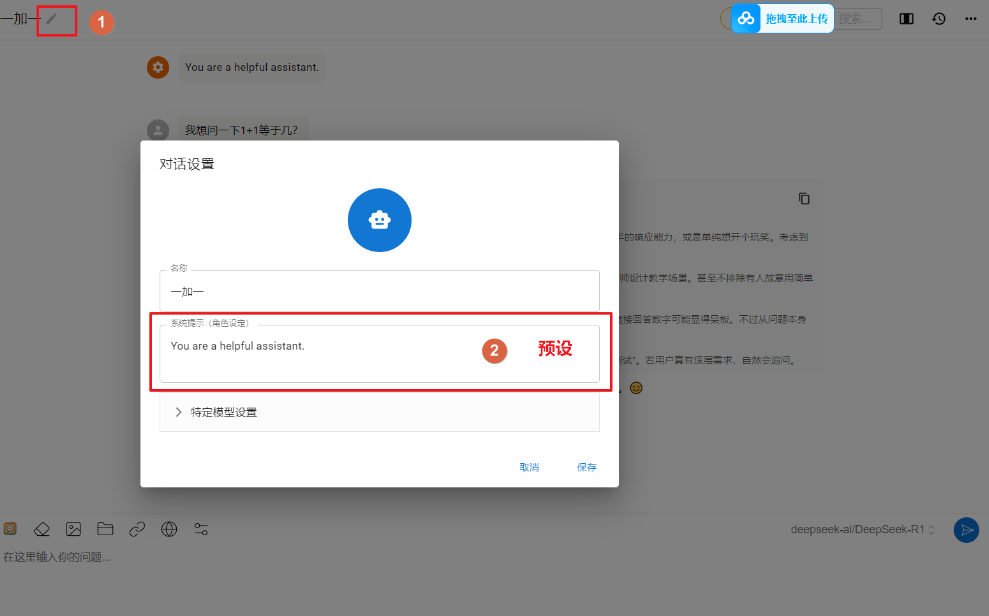Viewport: 989px width, 616px height.
Task: Open the three-dot more options menu
Action: 971,19
